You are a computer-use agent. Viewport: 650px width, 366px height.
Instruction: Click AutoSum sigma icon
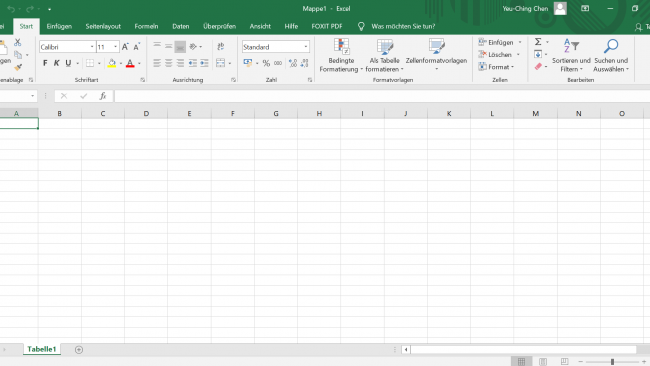point(538,42)
